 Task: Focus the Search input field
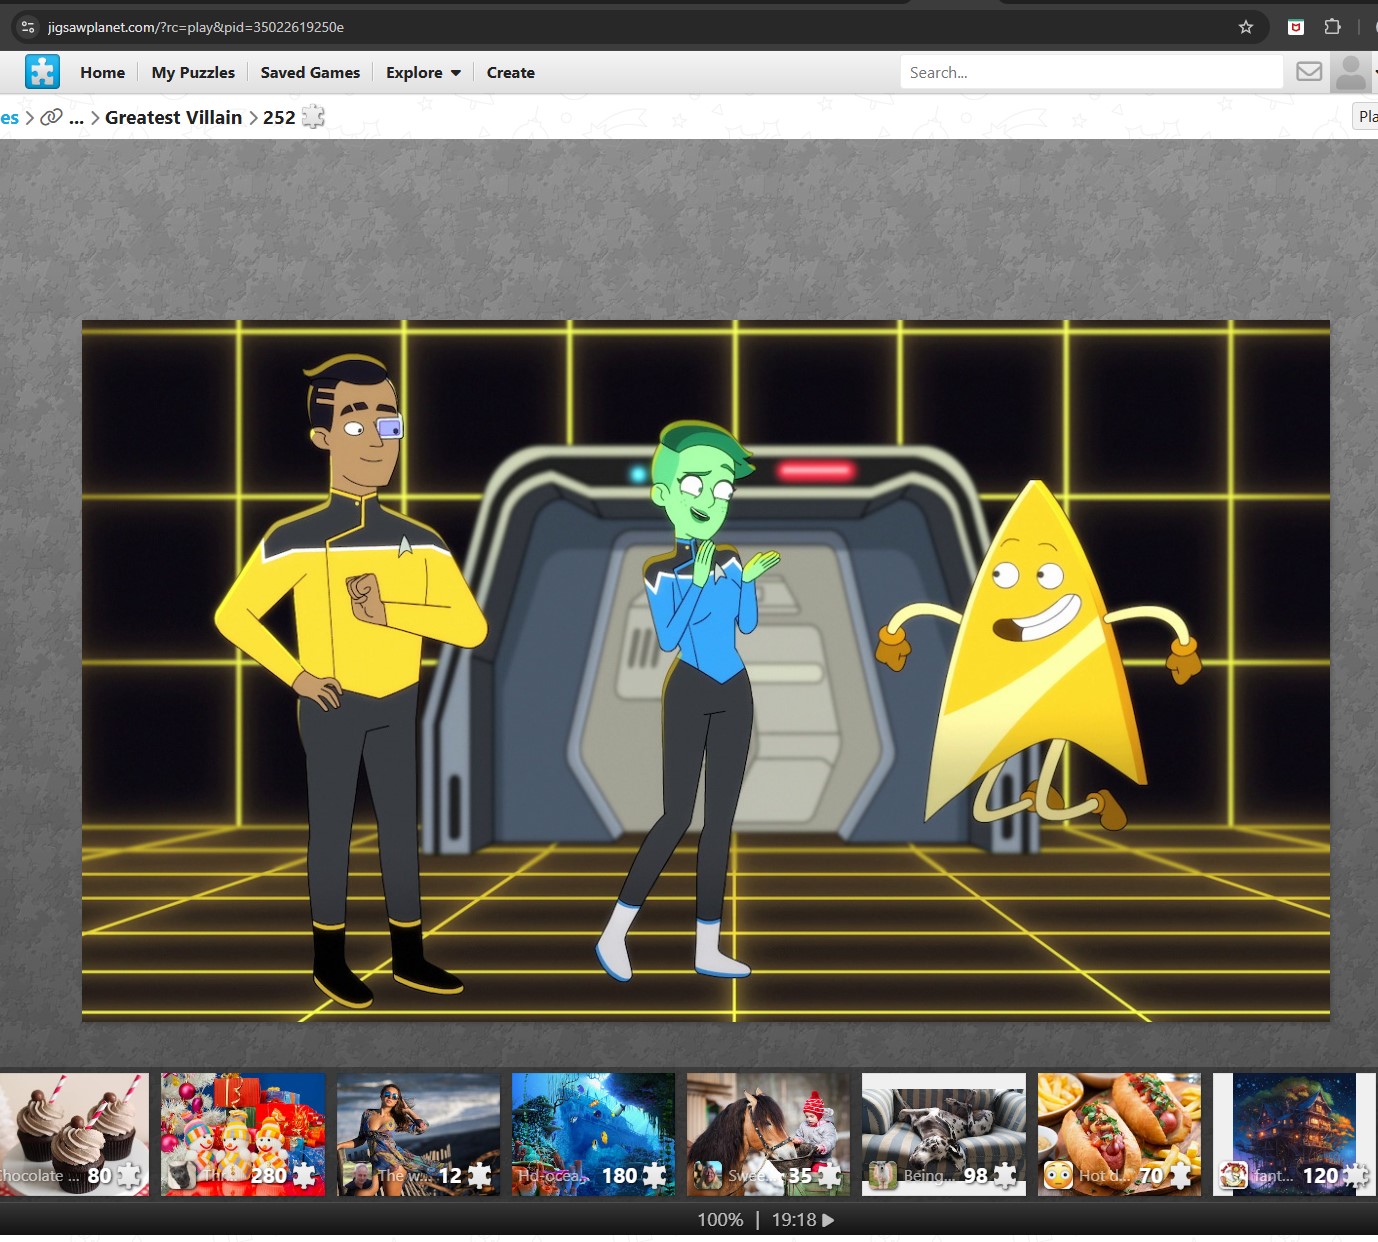tap(1091, 72)
